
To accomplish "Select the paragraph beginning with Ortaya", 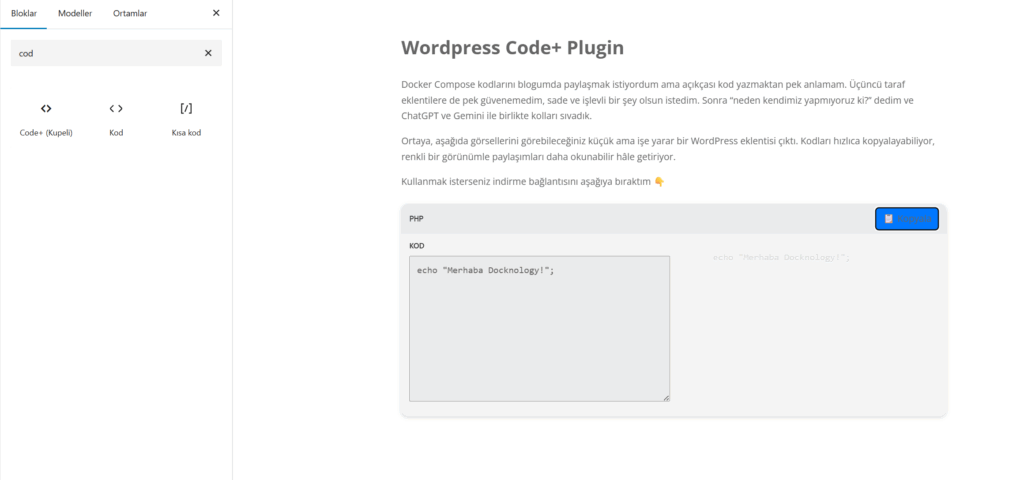I will pyautogui.click(x=667, y=149).
